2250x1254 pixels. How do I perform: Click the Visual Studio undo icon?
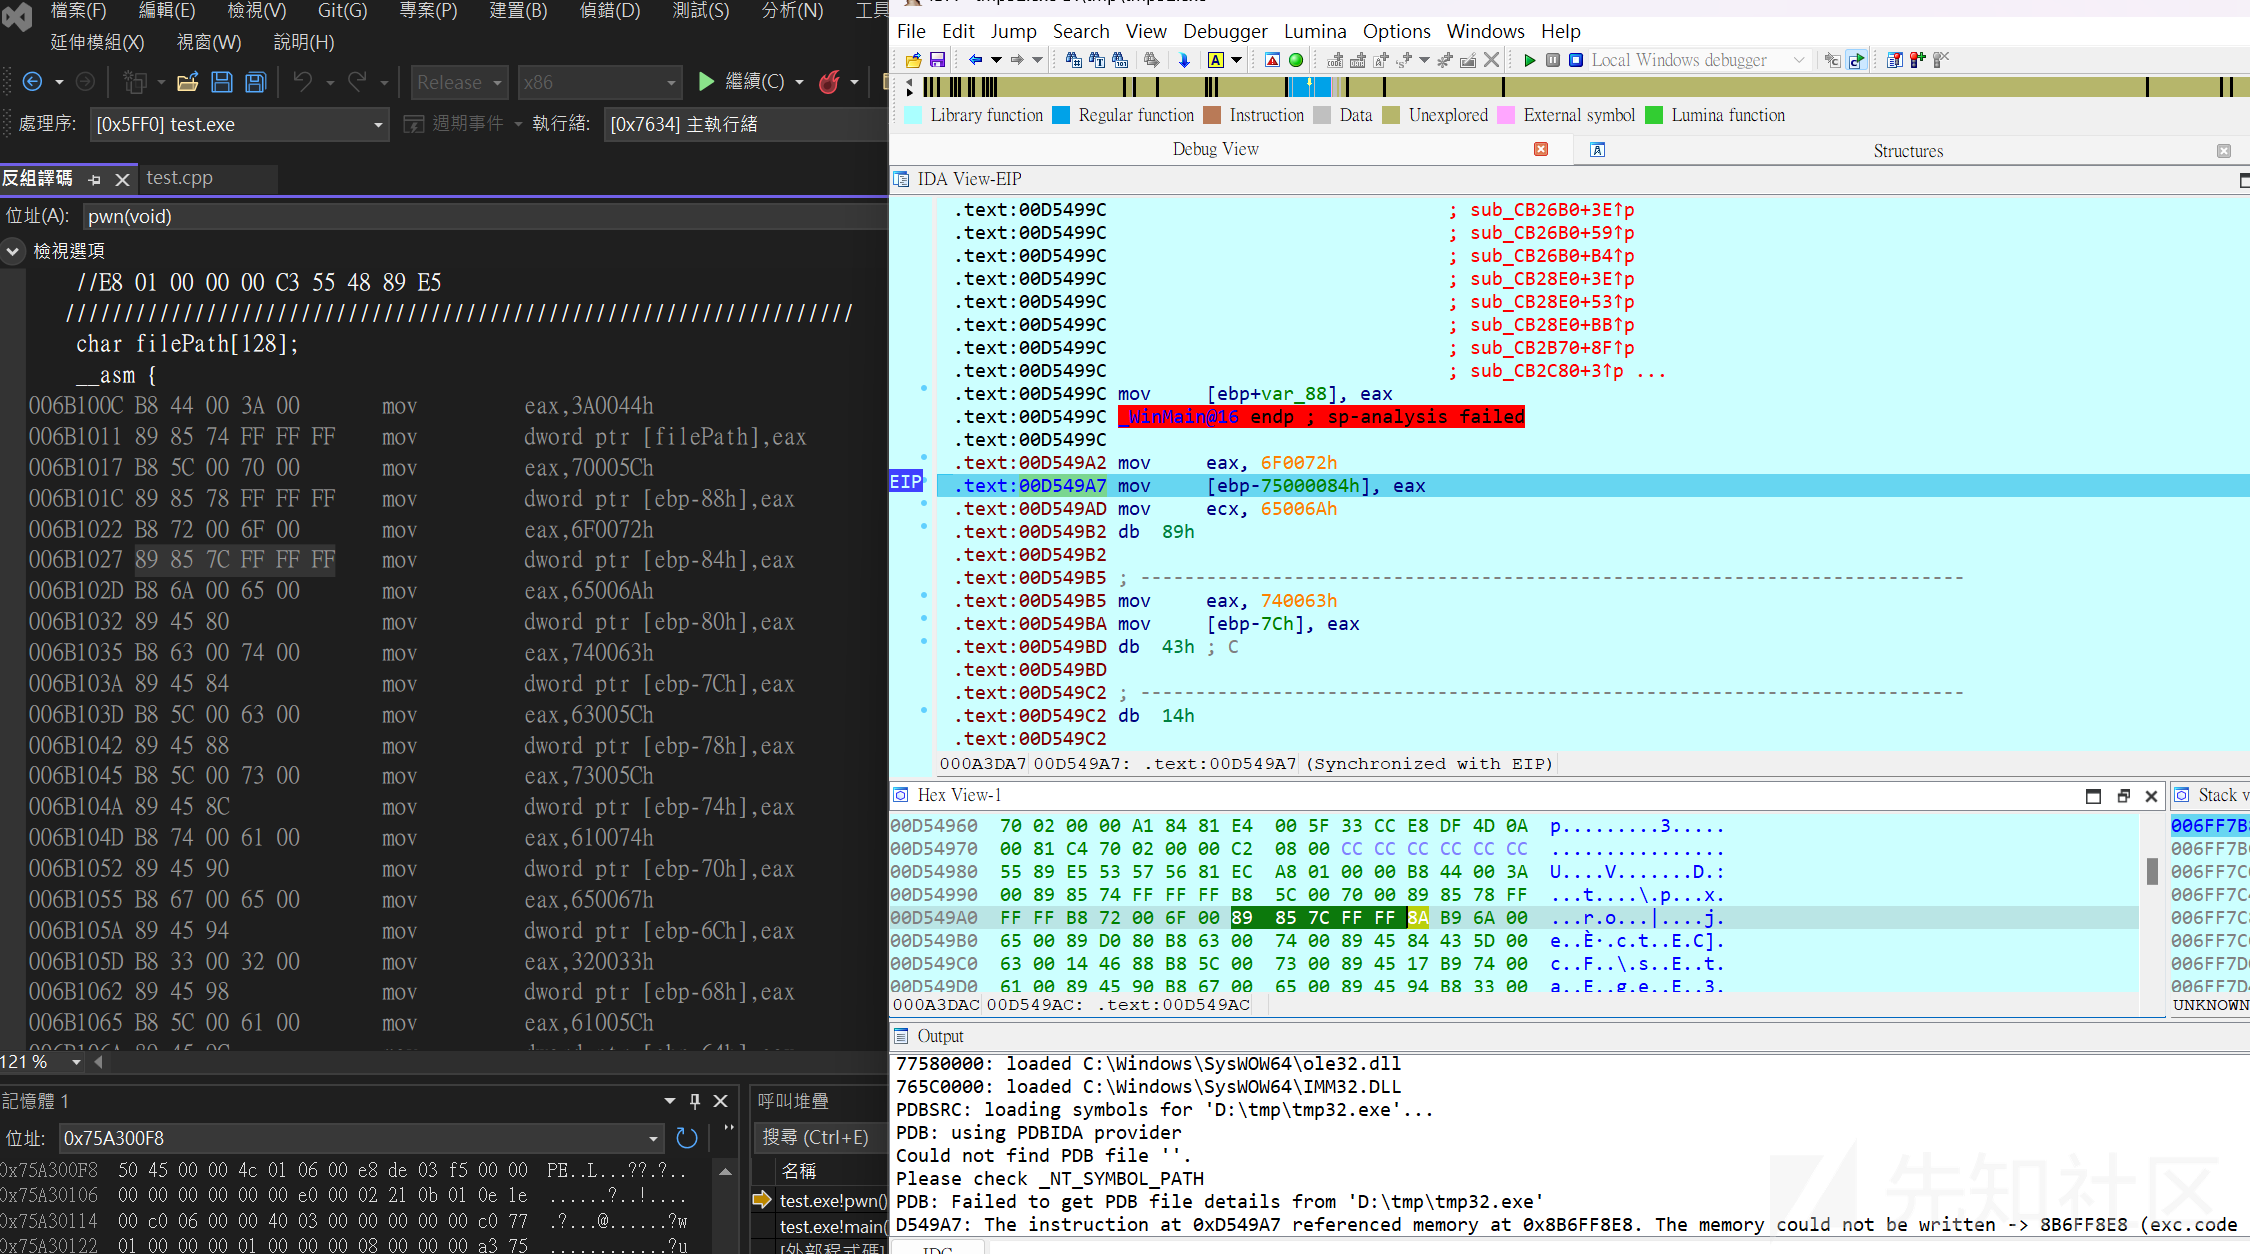[x=303, y=82]
